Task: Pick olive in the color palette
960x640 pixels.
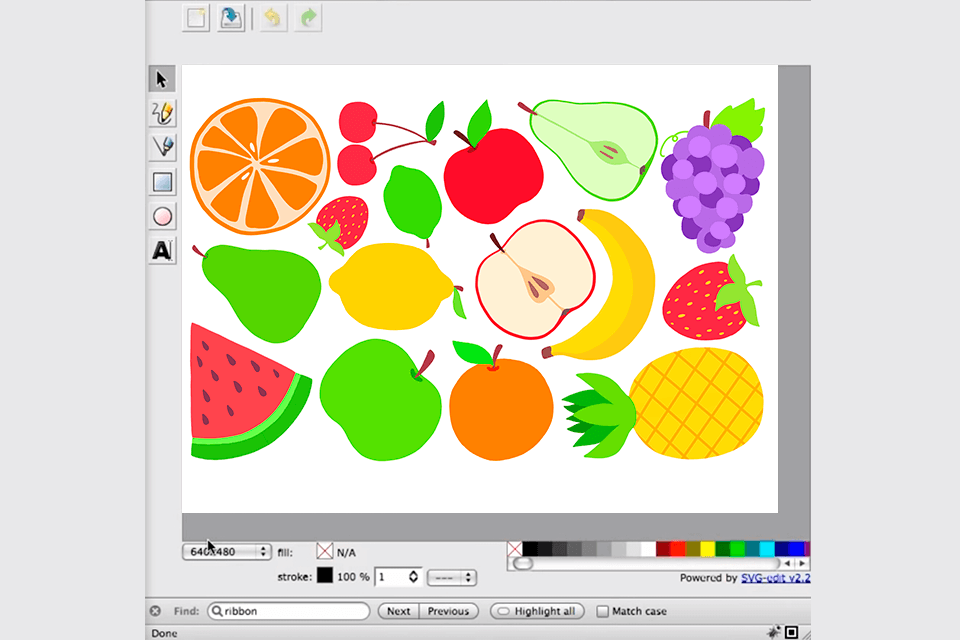Action: (693, 549)
